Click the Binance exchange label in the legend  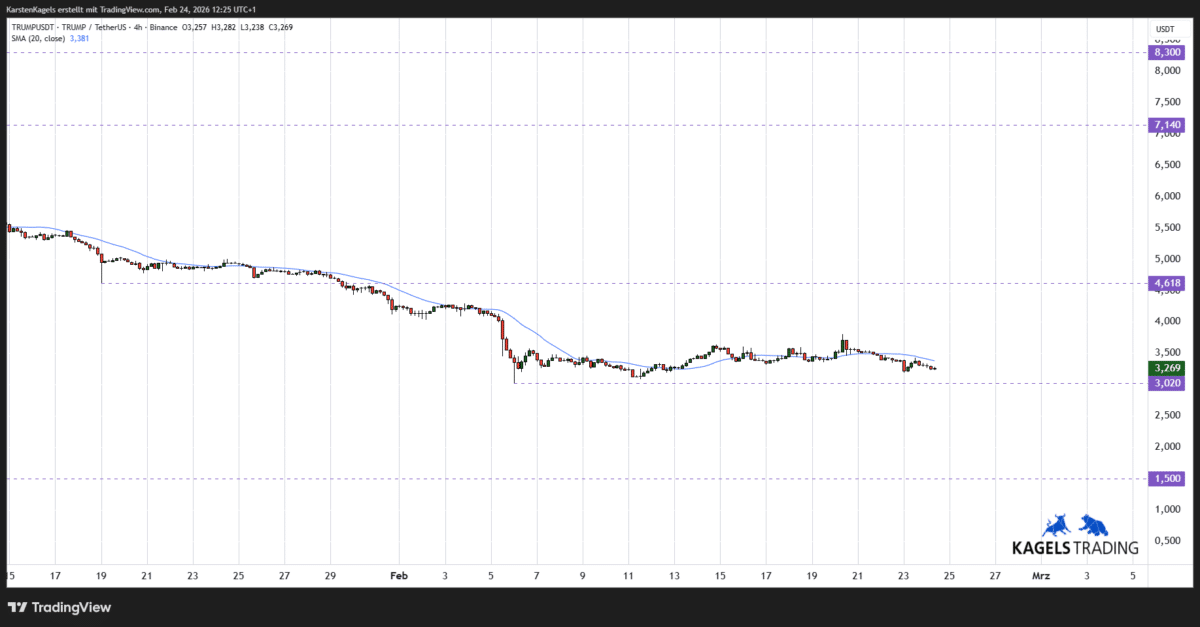pyautogui.click(x=161, y=27)
